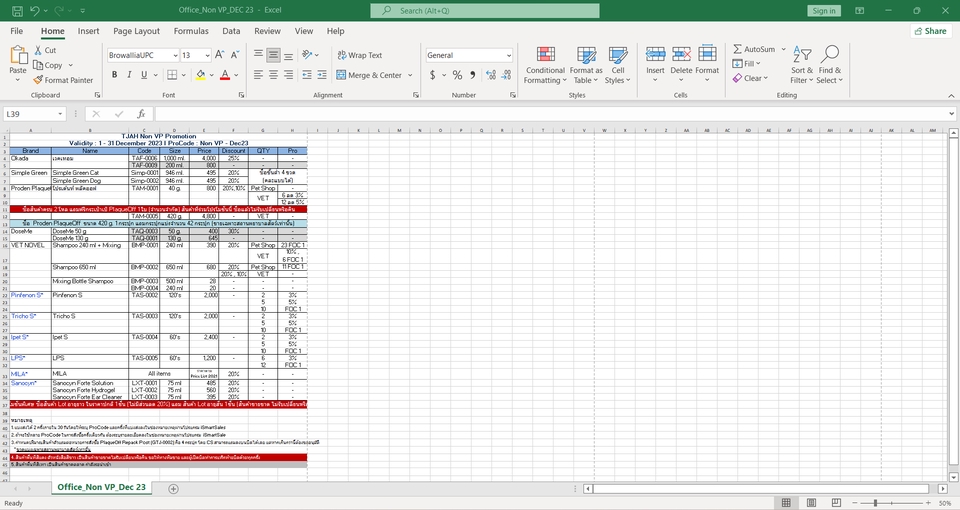
Task: Open Conditional Formatting icon
Action: click(546, 54)
